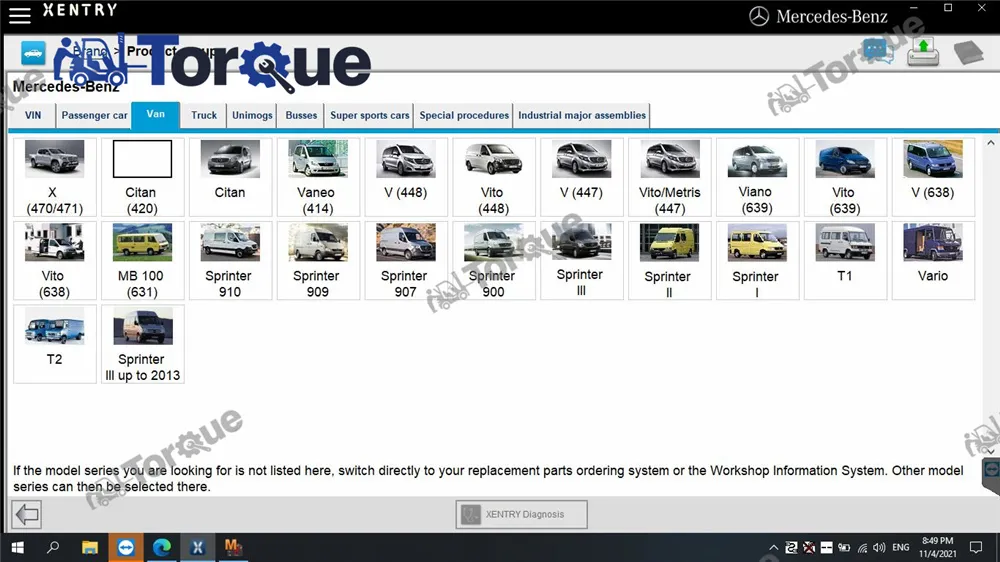Open Microsoft Edge from taskbar
The image size is (1000, 562).
tap(161, 547)
